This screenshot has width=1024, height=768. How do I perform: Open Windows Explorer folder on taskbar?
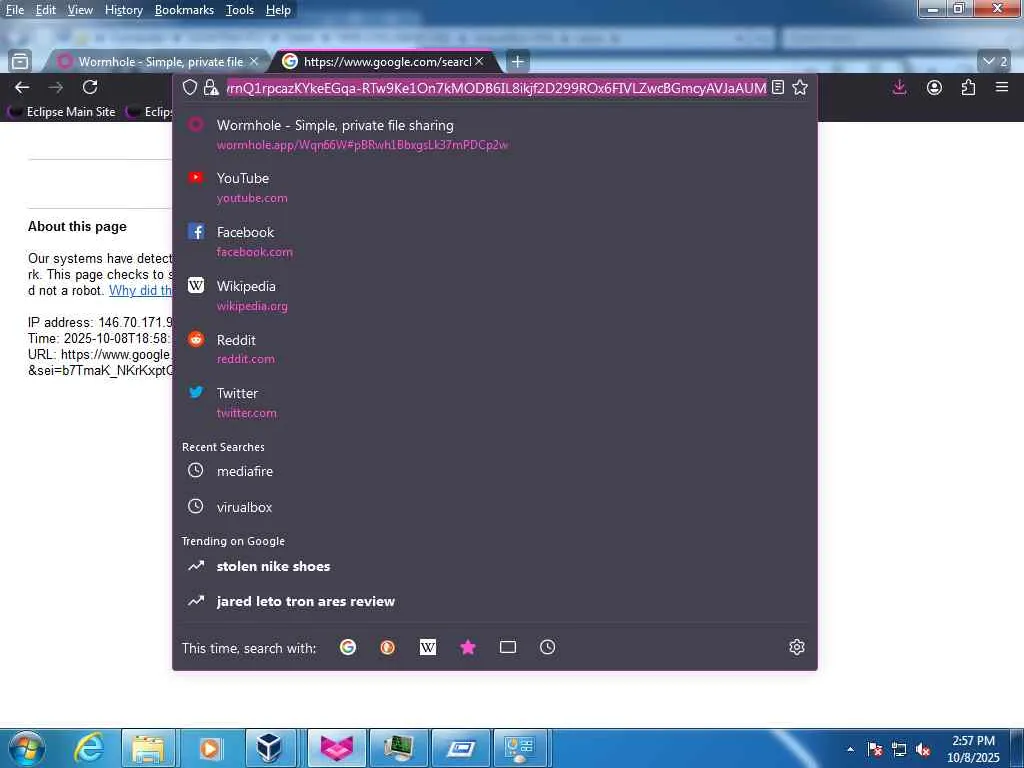click(148, 748)
